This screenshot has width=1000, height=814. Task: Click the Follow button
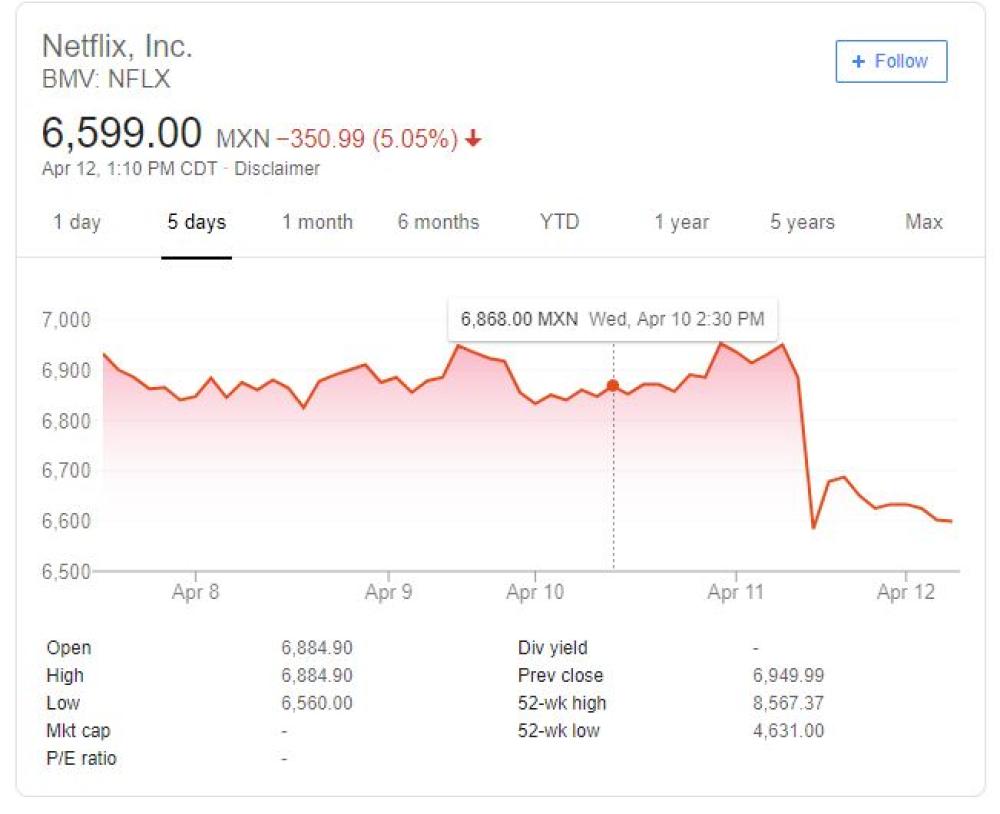click(x=891, y=62)
